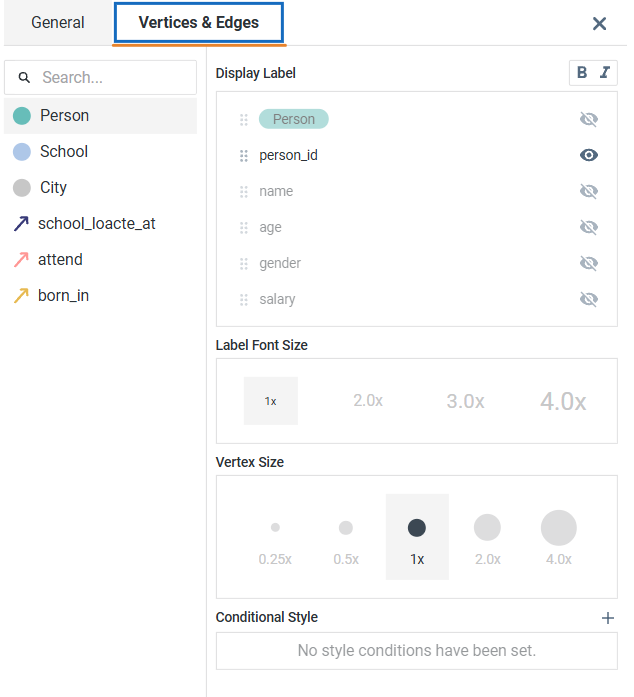This screenshot has width=634, height=697.
Task: Show the name attribute label
Action: point(589,191)
